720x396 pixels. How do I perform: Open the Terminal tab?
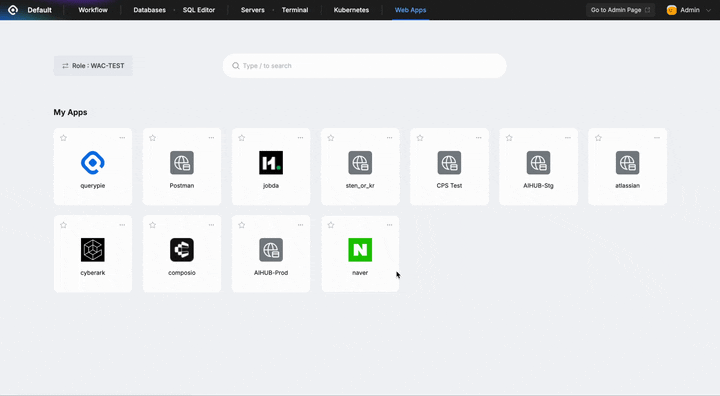click(x=295, y=10)
